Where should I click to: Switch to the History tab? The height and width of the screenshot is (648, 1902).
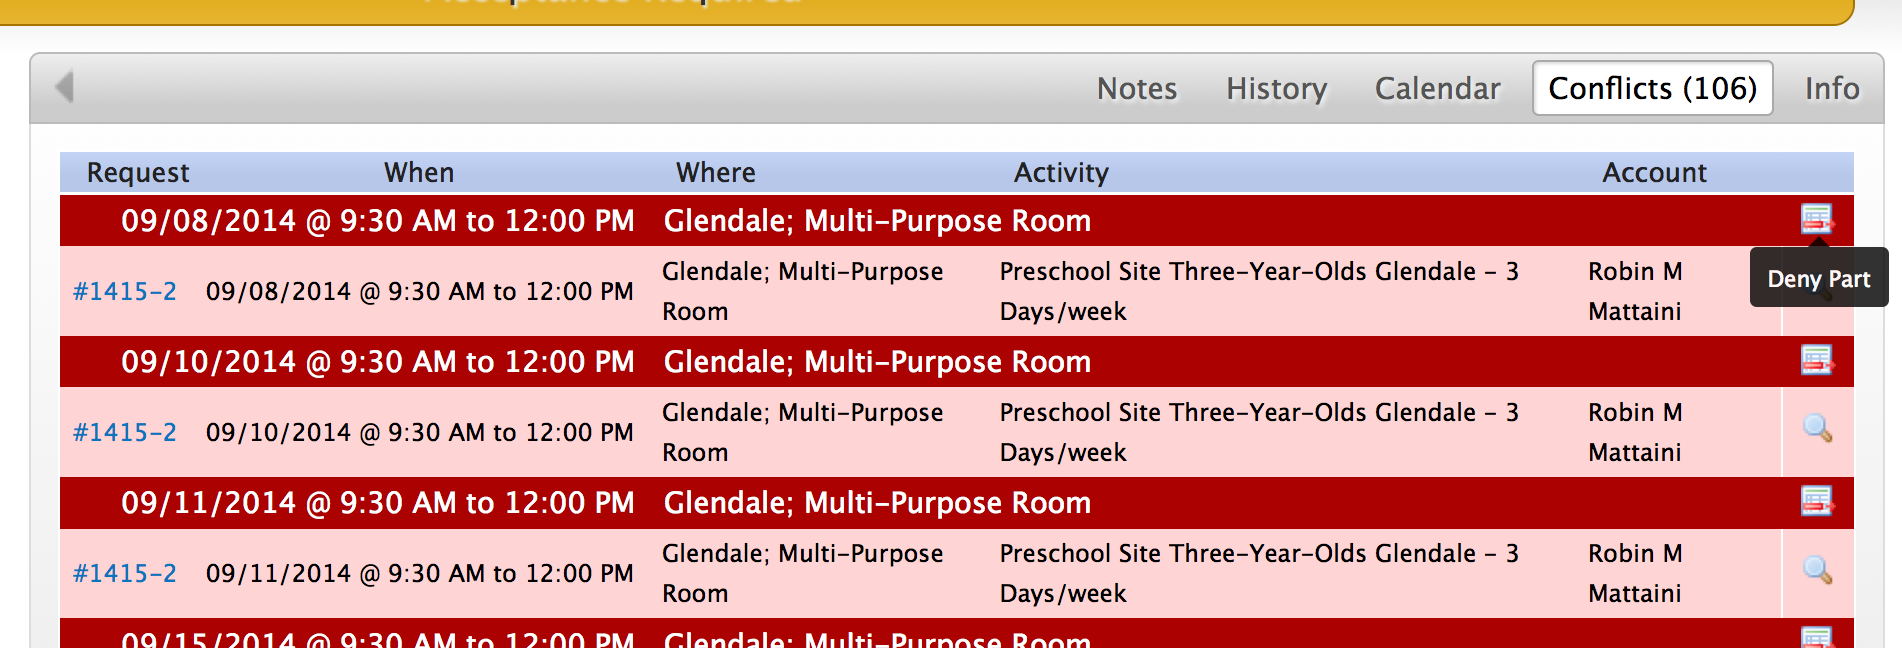[x=1276, y=88]
